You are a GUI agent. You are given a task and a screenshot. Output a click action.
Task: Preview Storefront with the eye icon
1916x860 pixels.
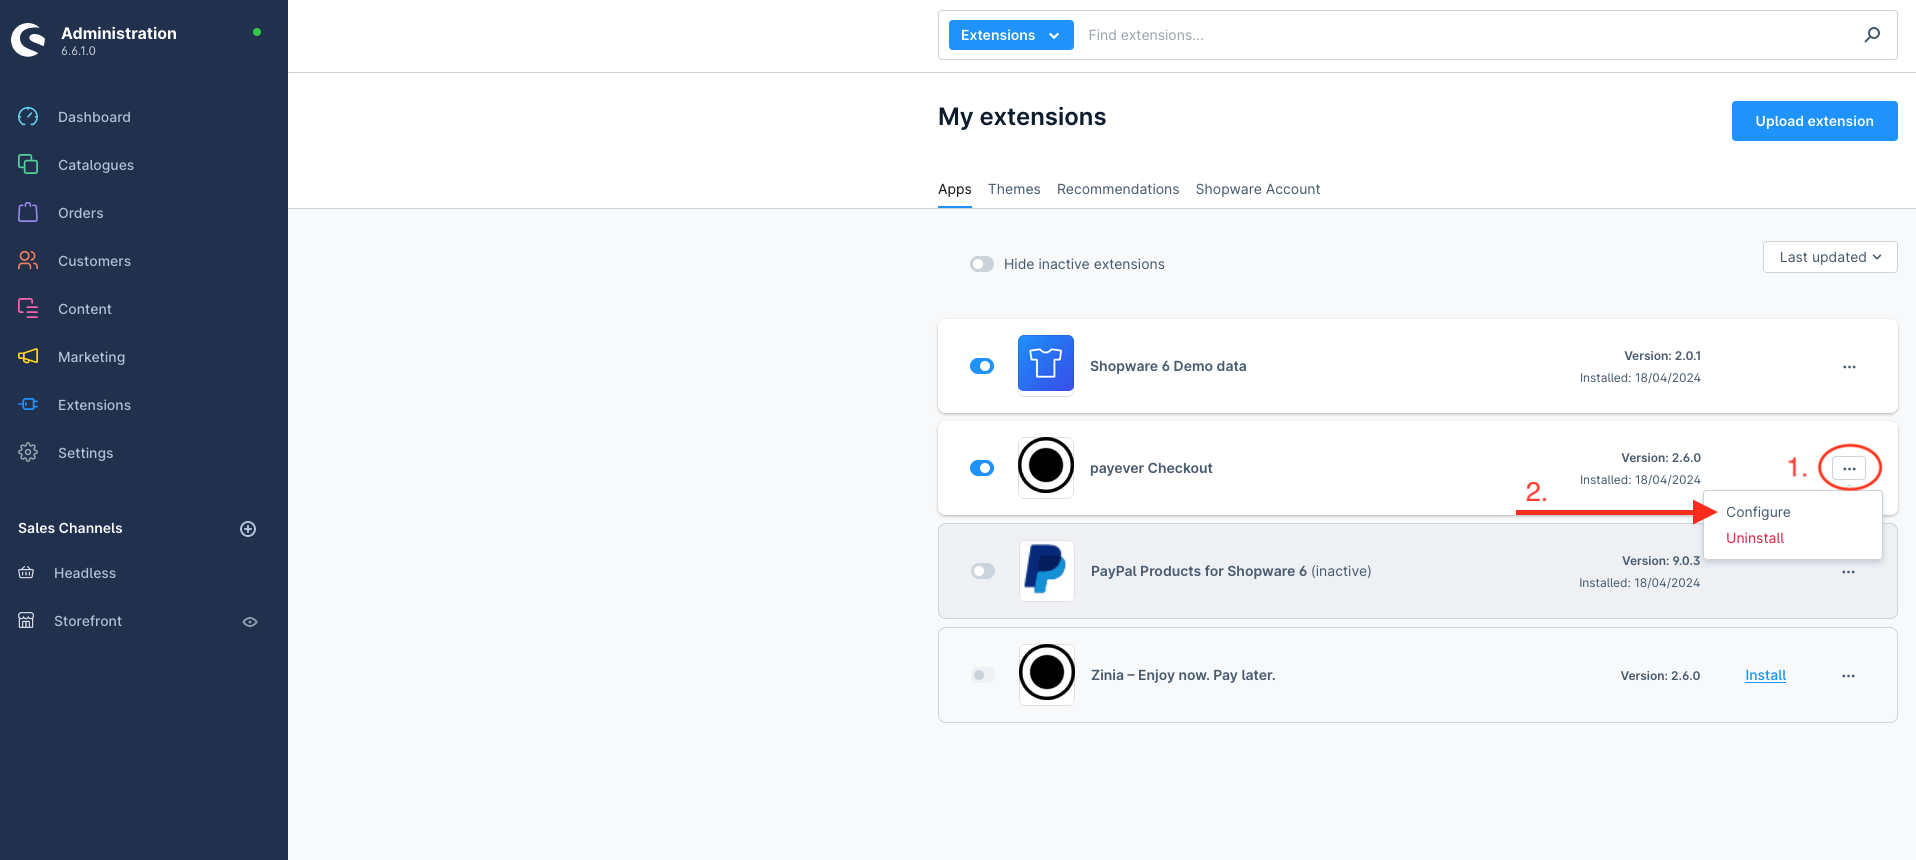click(x=250, y=622)
